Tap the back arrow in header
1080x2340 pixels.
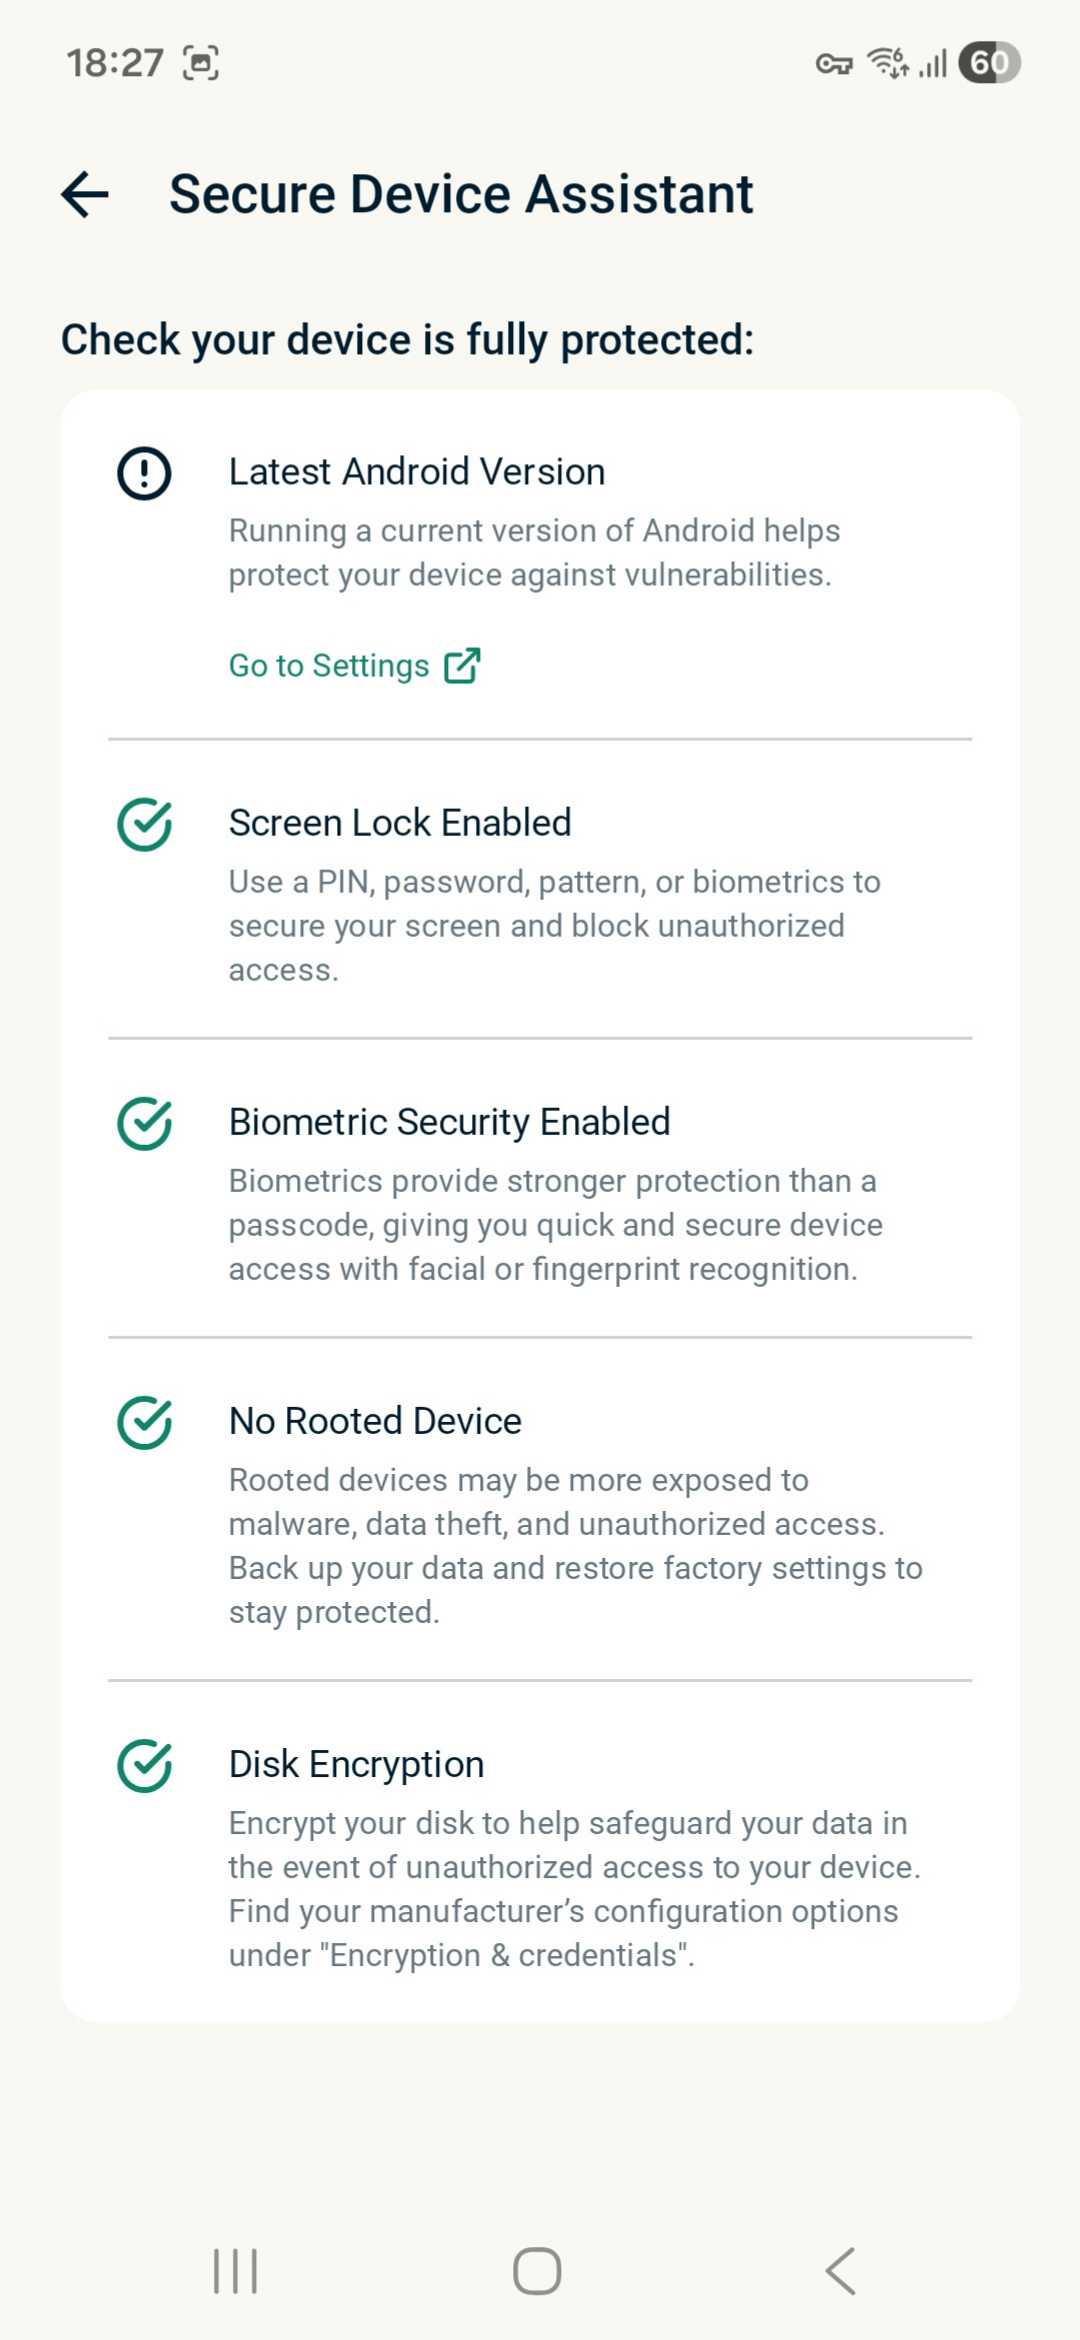(x=85, y=194)
